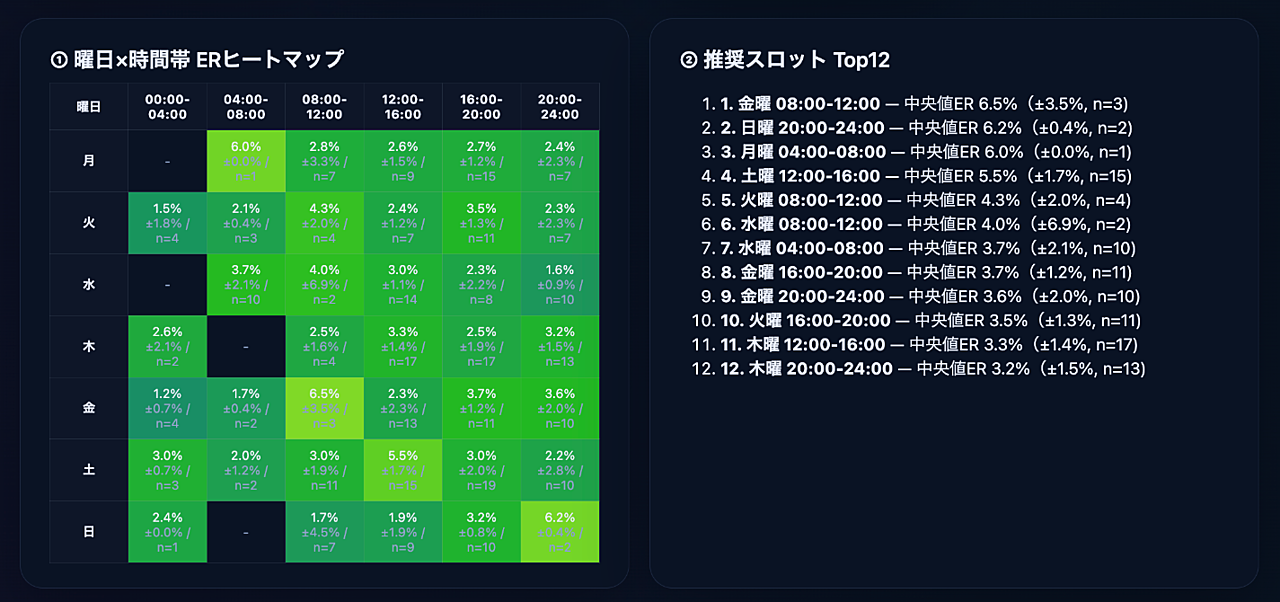
Task: Click the 20:00-24:00 column header
Action: point(559,107)
